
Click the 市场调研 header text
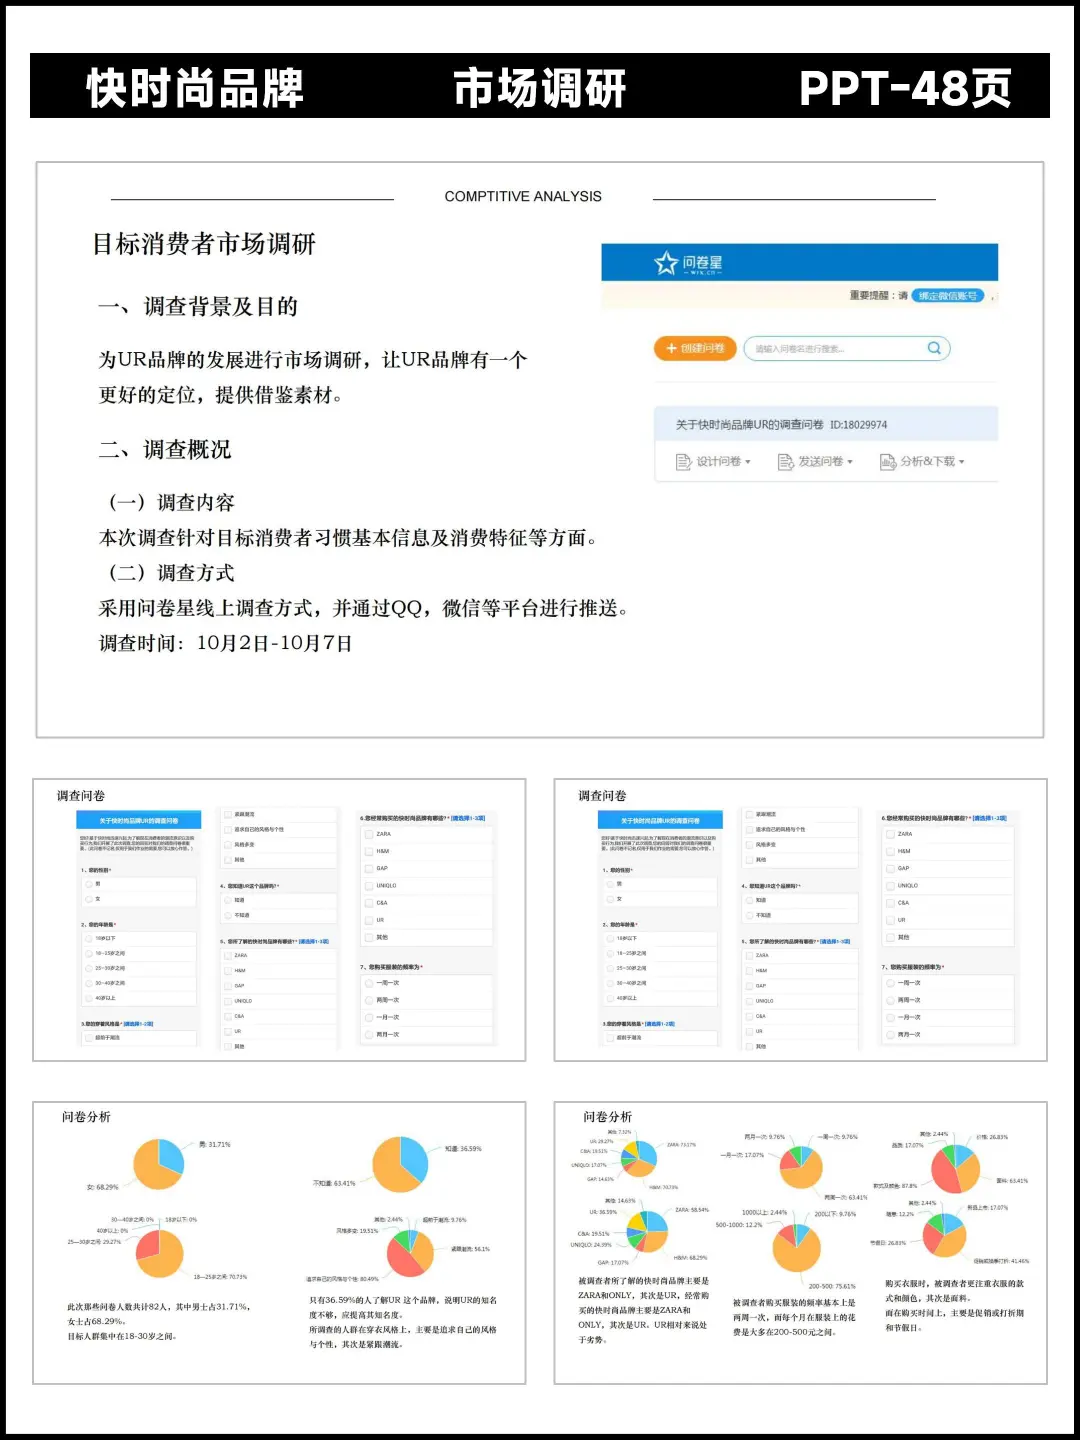point(540,88)
